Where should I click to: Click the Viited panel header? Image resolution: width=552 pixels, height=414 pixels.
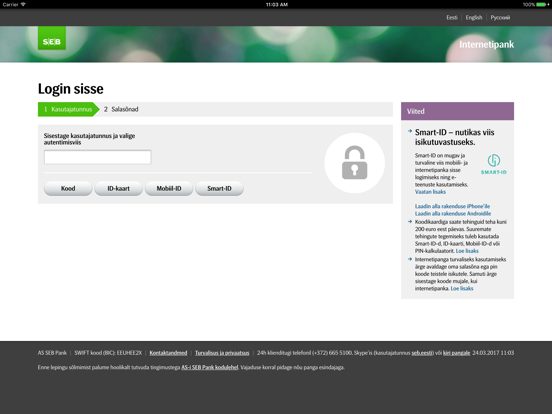[457, 111]
